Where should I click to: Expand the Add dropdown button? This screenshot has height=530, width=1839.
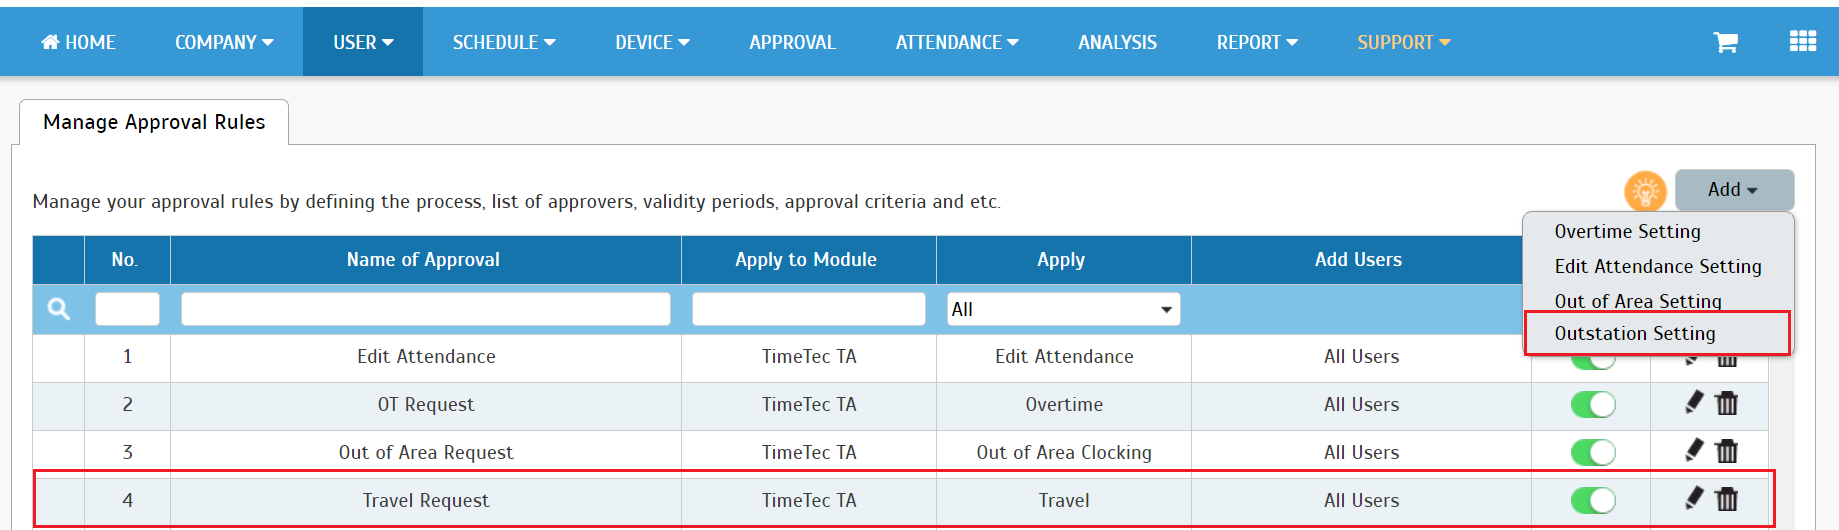coord(1734,189)
